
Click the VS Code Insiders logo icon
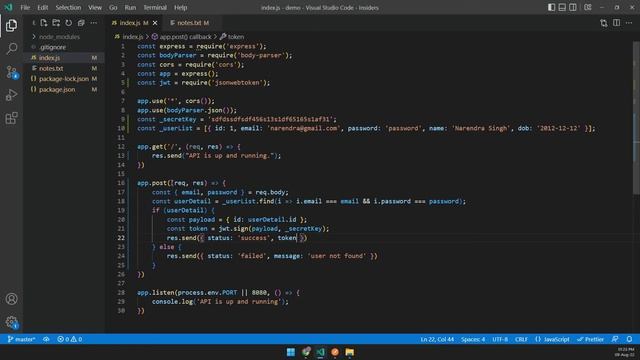[x=8, y=7]
